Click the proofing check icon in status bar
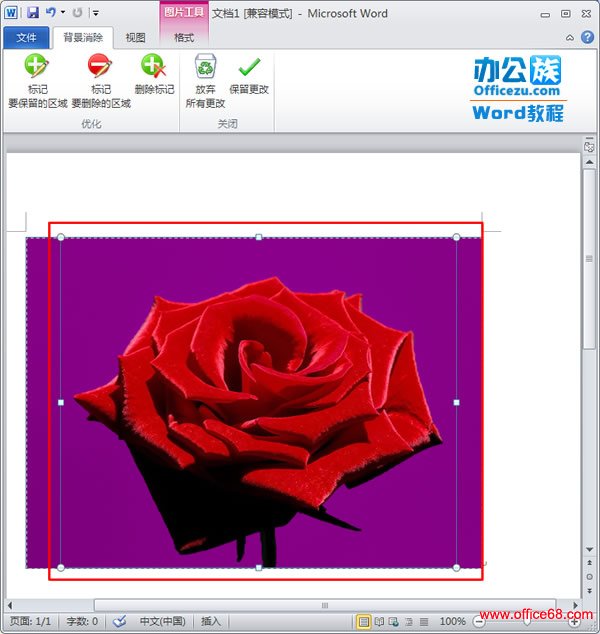 pyautogui.click(x=119, y=621)
